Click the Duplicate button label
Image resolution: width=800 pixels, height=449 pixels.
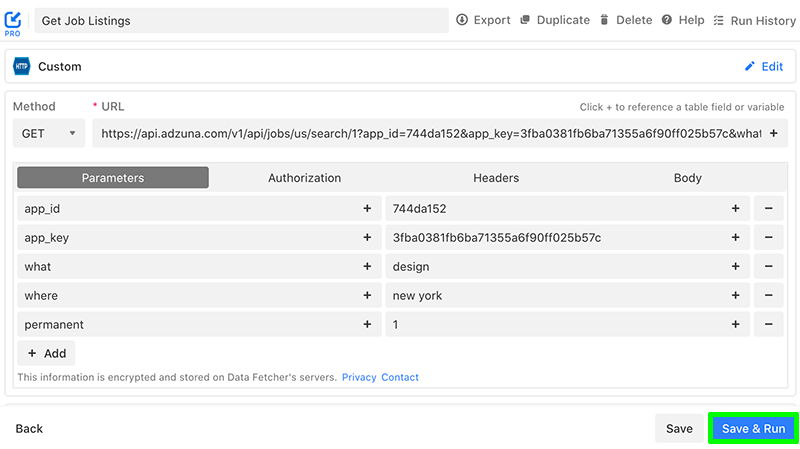tap(563, 20)
